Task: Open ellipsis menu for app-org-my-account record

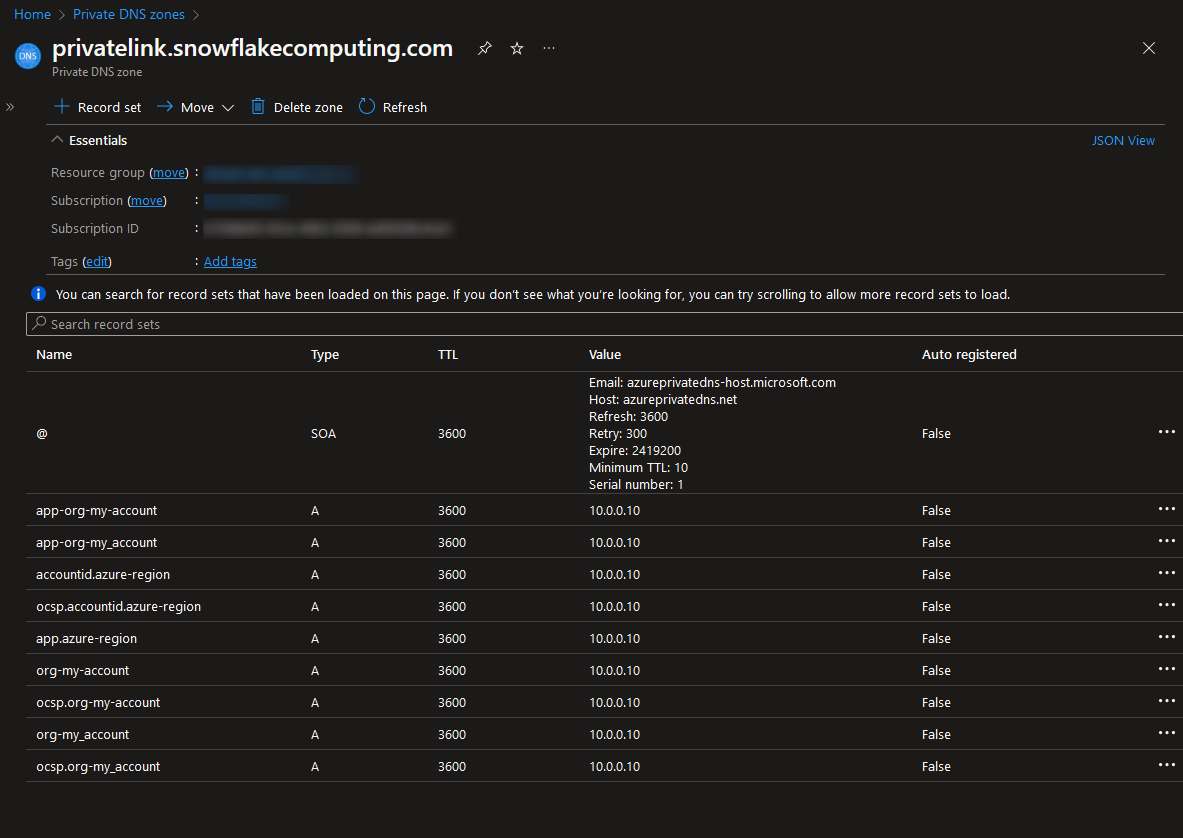Action: (x=1166, y=509)
